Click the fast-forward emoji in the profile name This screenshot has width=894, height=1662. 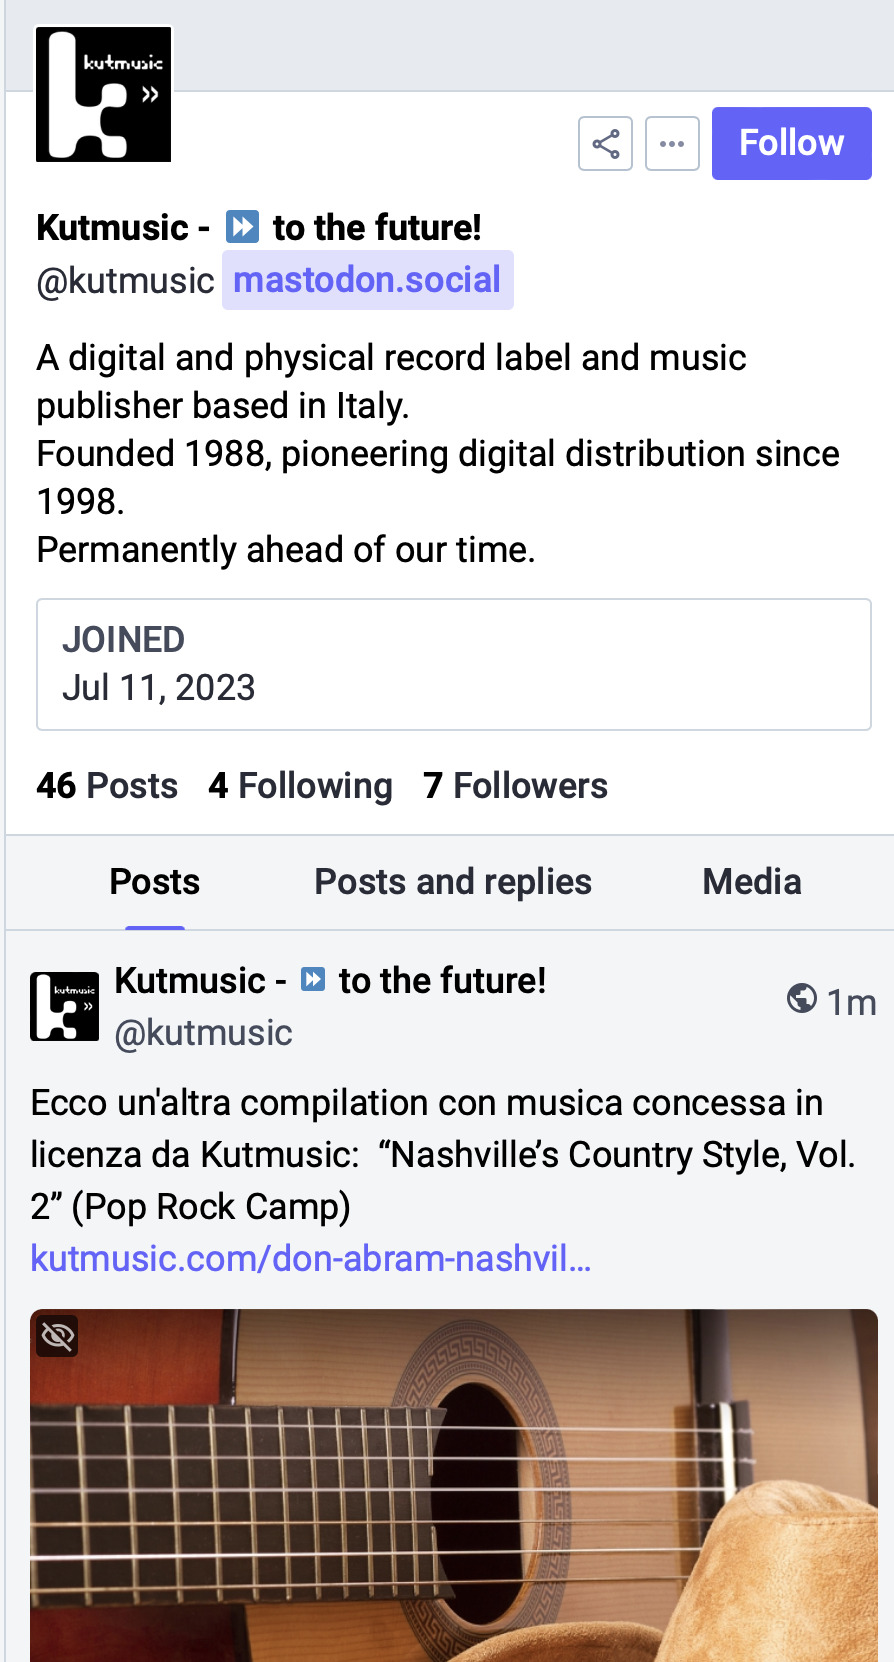242,227
